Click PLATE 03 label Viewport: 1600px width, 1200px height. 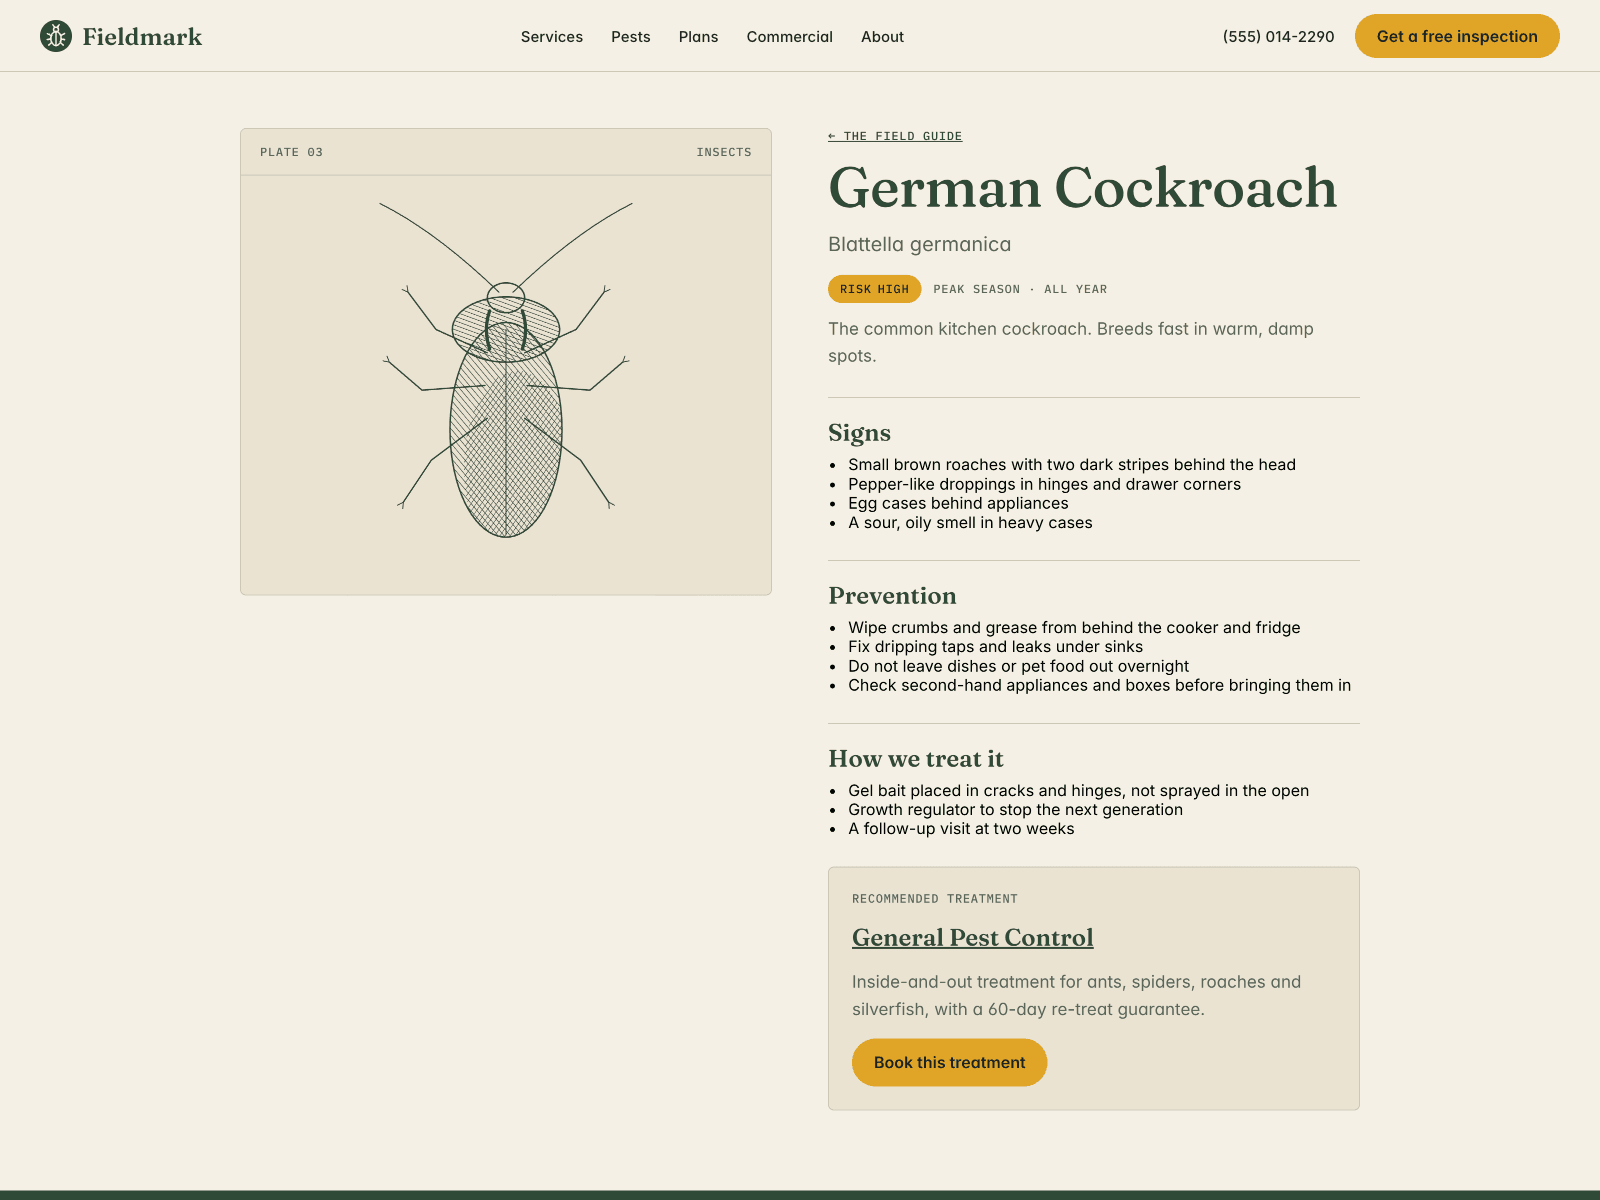pos(291,152)
